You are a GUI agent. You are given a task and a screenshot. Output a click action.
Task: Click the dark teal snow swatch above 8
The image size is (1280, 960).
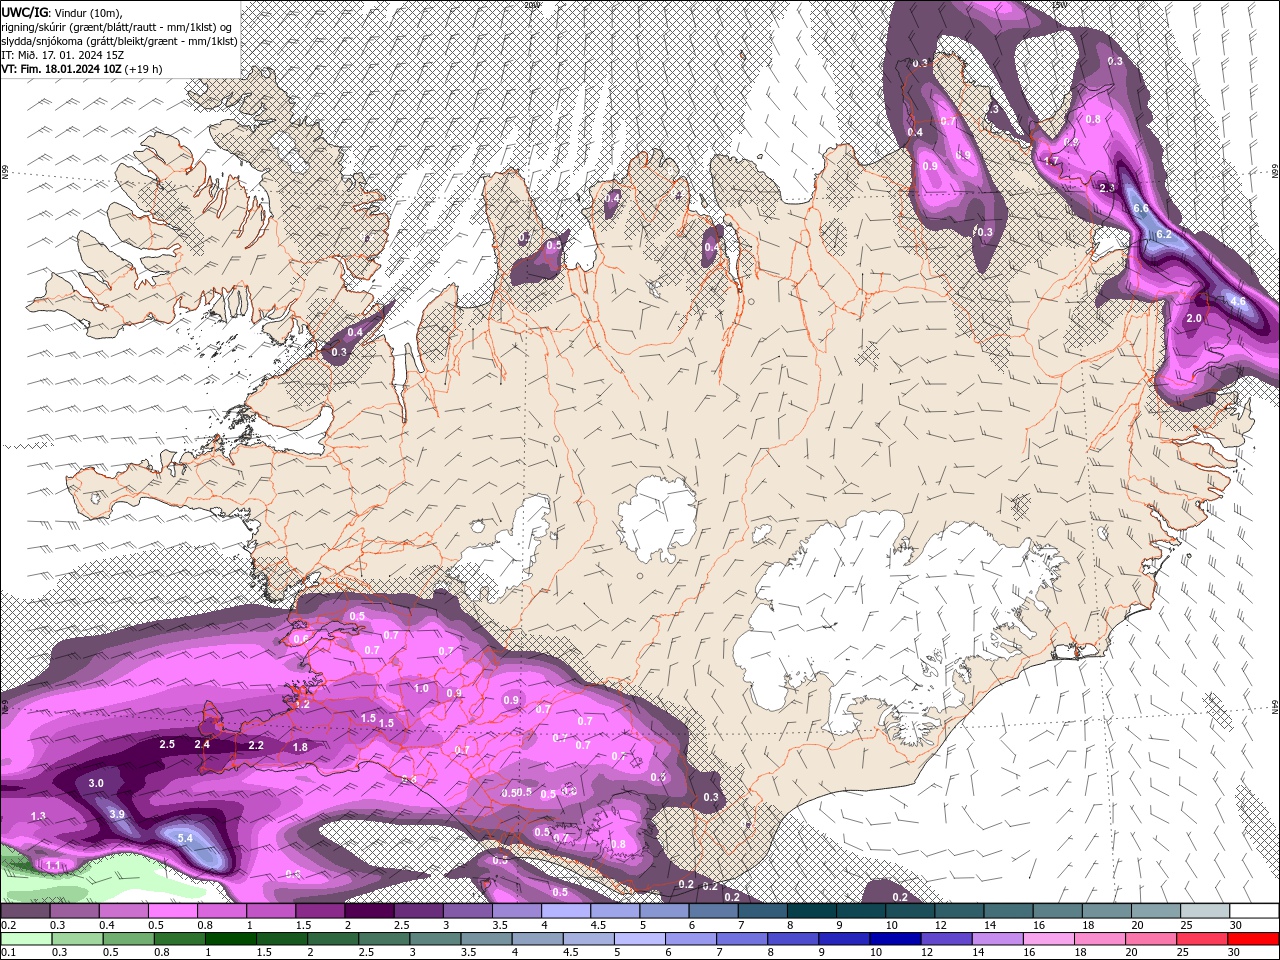(x=811, y=911)
